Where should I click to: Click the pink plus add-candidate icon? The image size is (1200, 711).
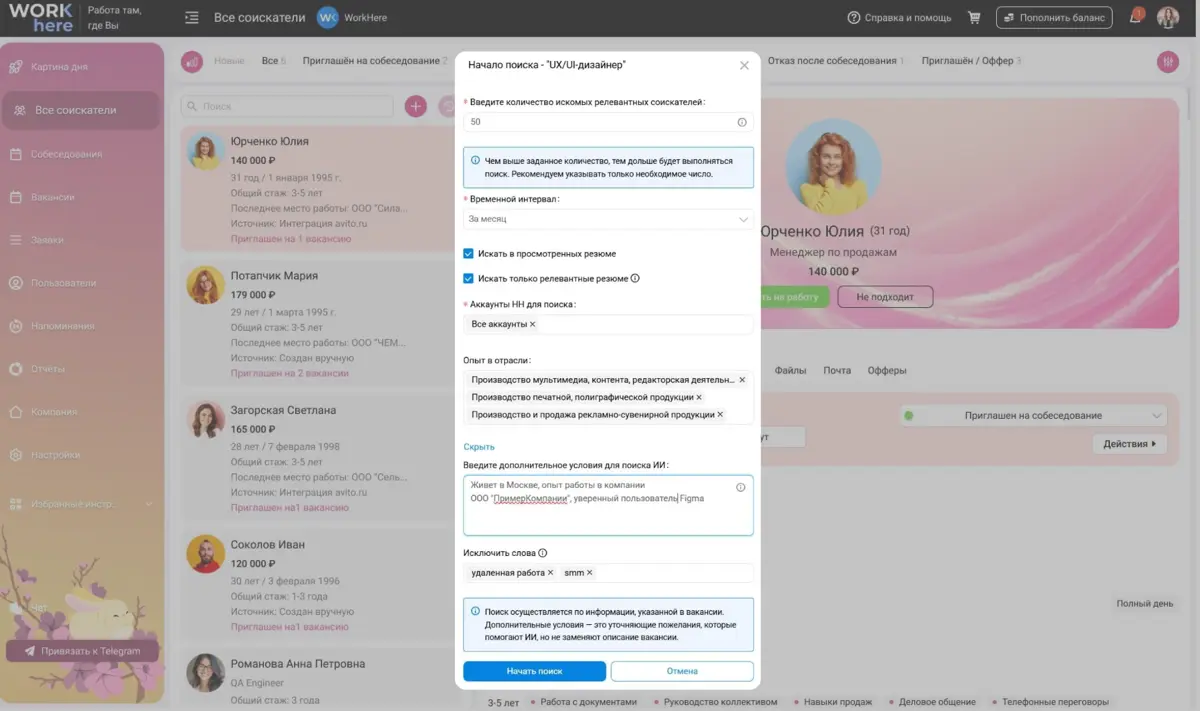[415, 106]
